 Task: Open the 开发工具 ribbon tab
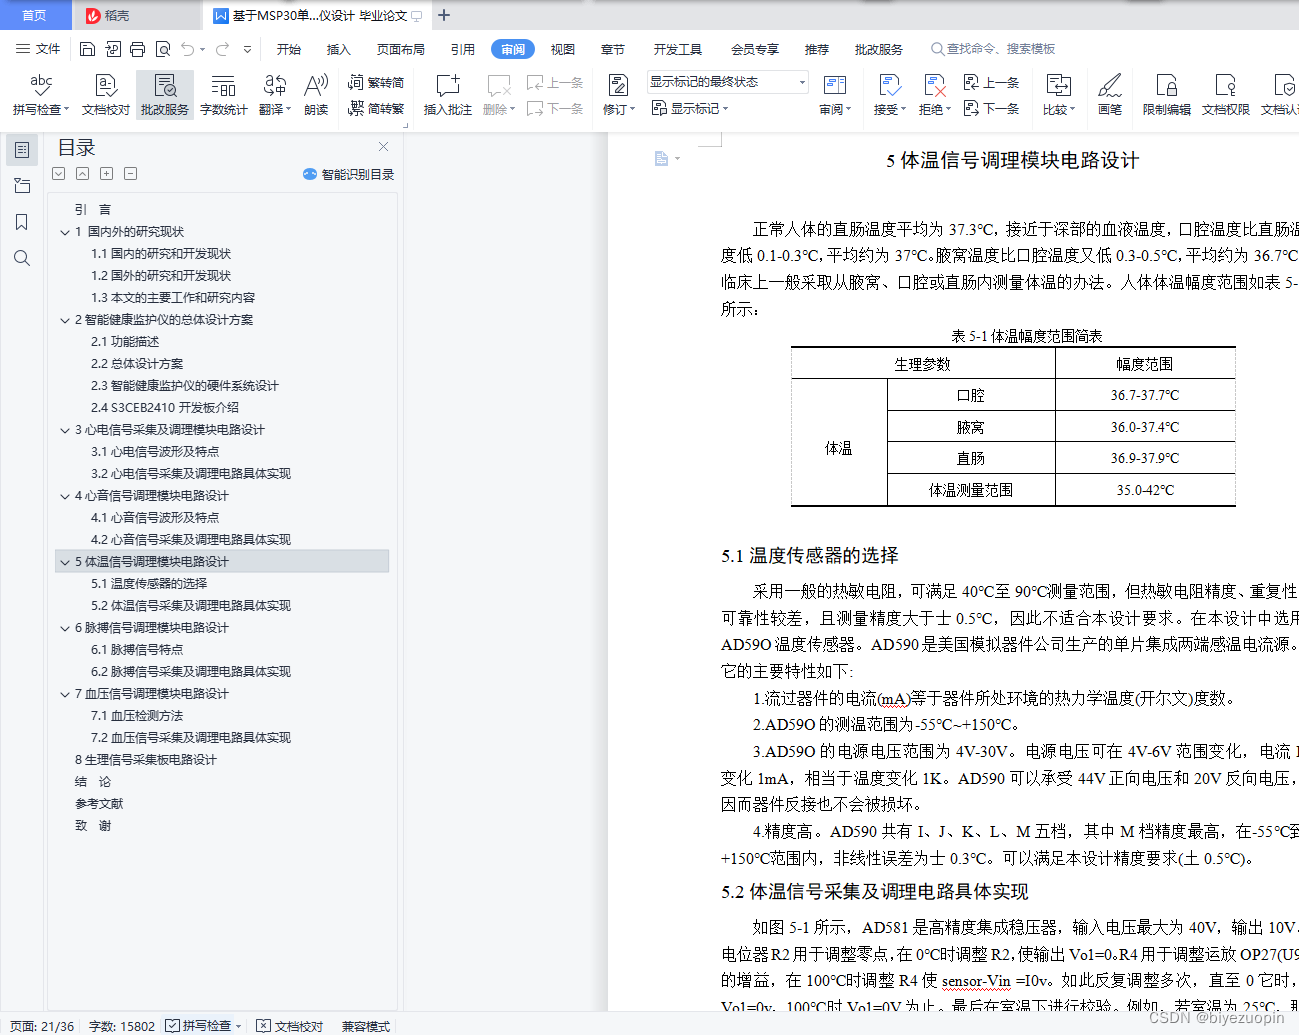[x=678, y=49]
